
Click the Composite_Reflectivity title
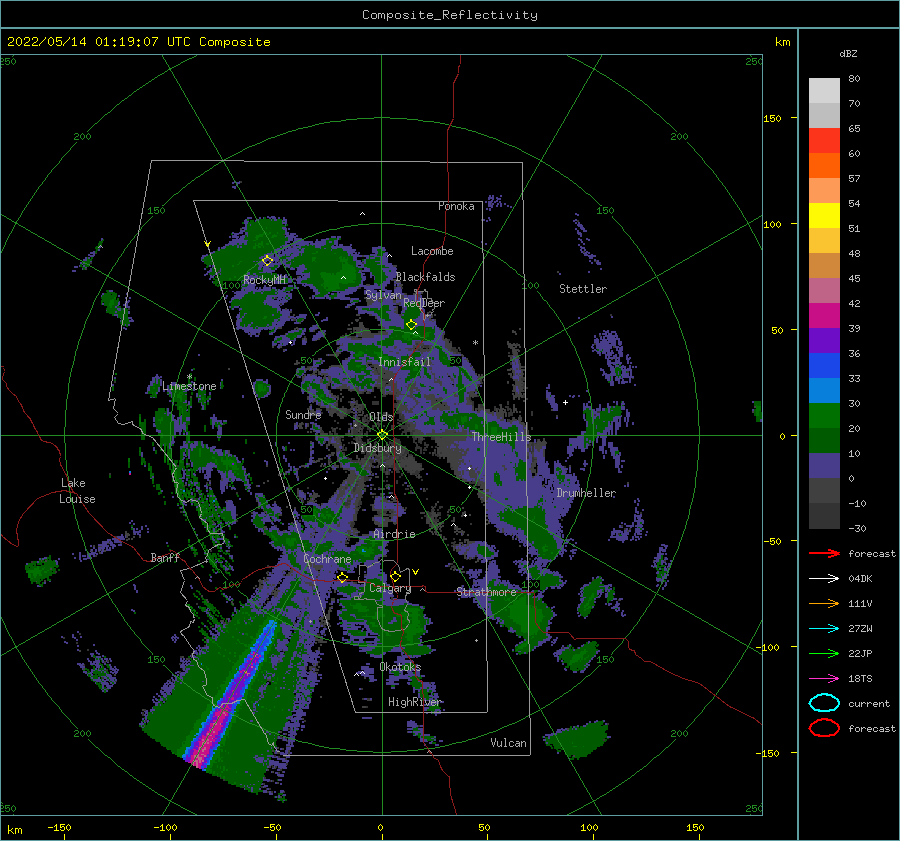point(450,15)
